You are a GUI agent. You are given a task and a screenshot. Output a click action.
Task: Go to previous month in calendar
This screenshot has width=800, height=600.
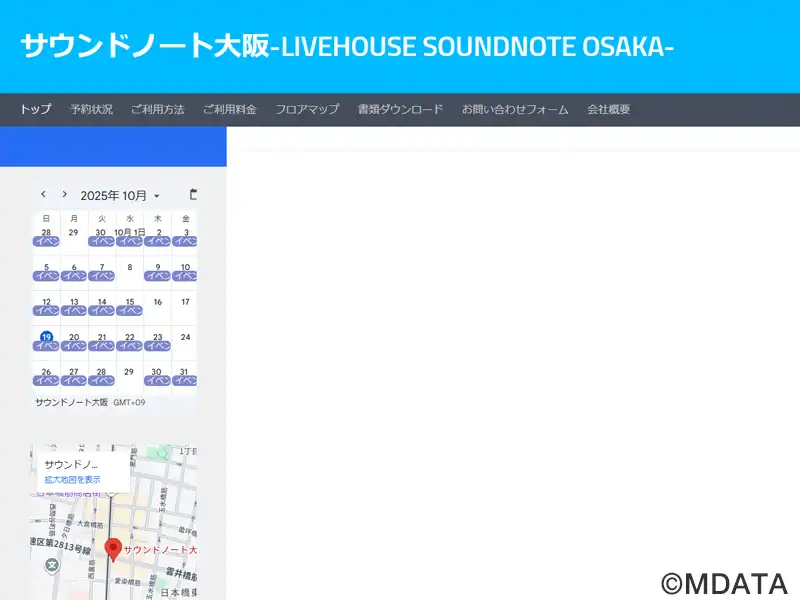click(43, 194)
